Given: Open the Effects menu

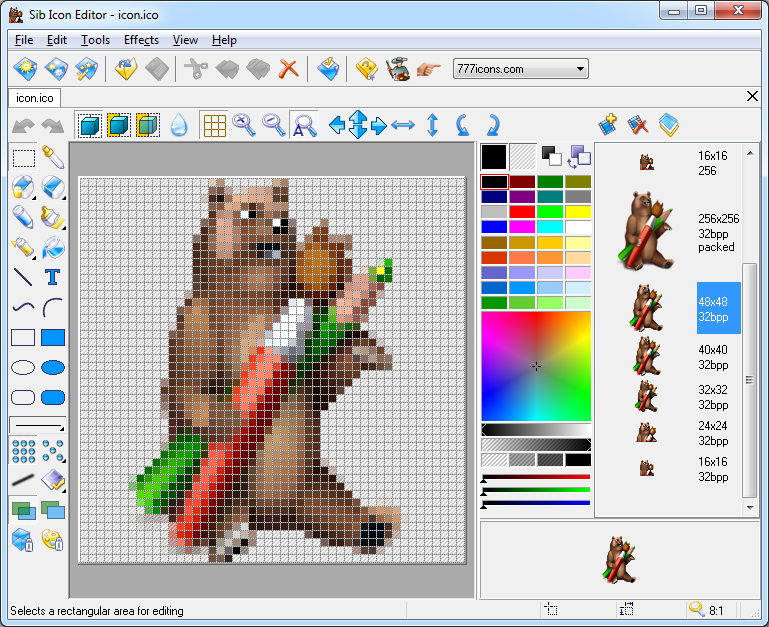Looking at the screenshot, I should coord(141,40).
